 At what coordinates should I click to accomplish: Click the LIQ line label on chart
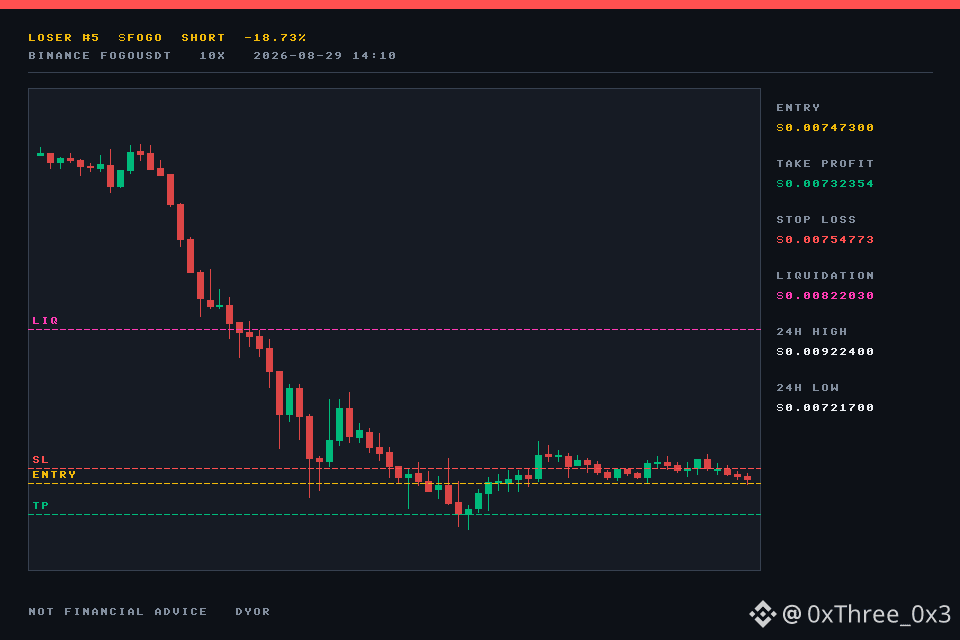(x=45, y=320)
